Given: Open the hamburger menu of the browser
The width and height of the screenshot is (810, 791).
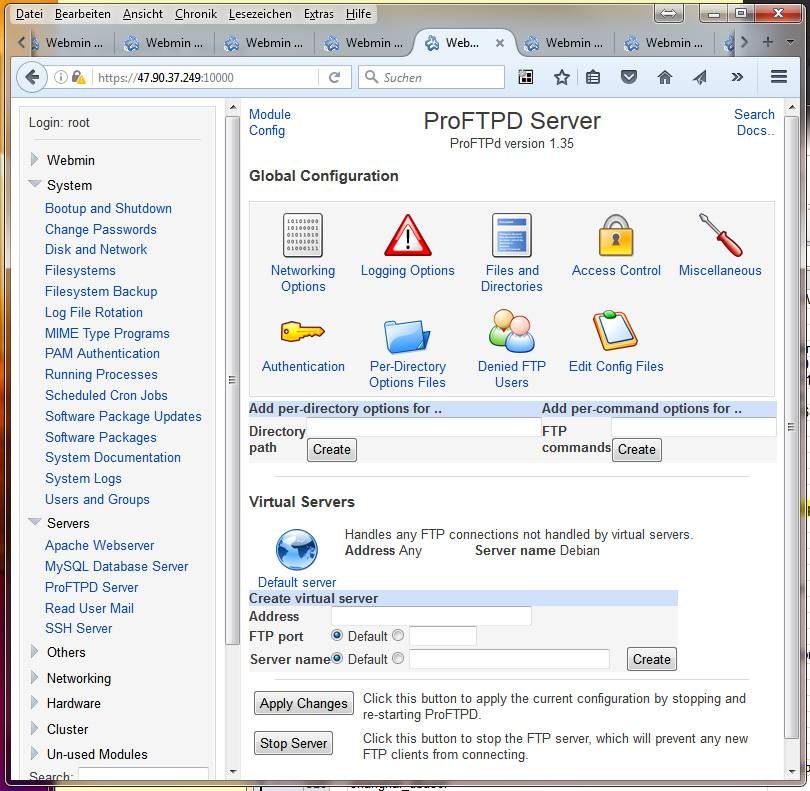Looking at the screenshot, I should tap(779, 77).
